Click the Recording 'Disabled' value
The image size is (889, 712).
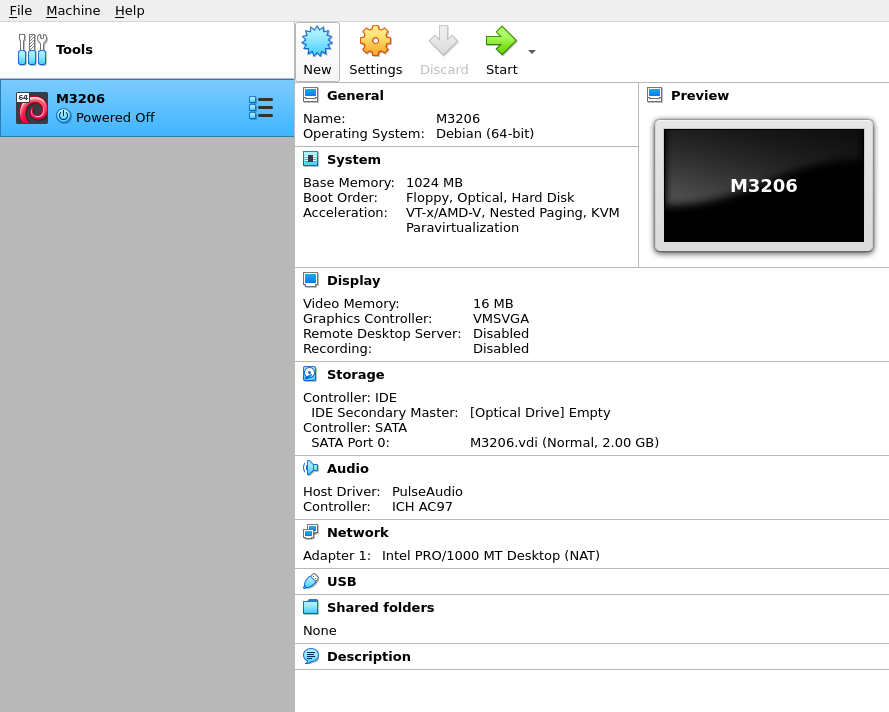point(501,349)
